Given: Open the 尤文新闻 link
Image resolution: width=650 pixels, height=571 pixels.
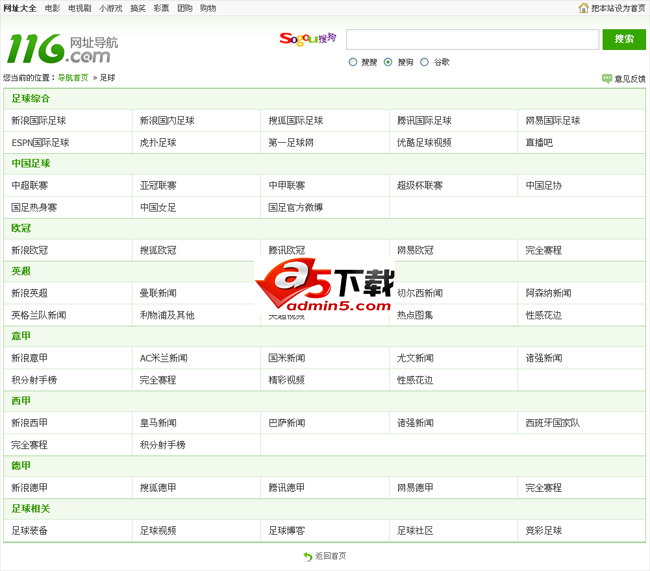Looking at the screenshot, I should 415,358.
